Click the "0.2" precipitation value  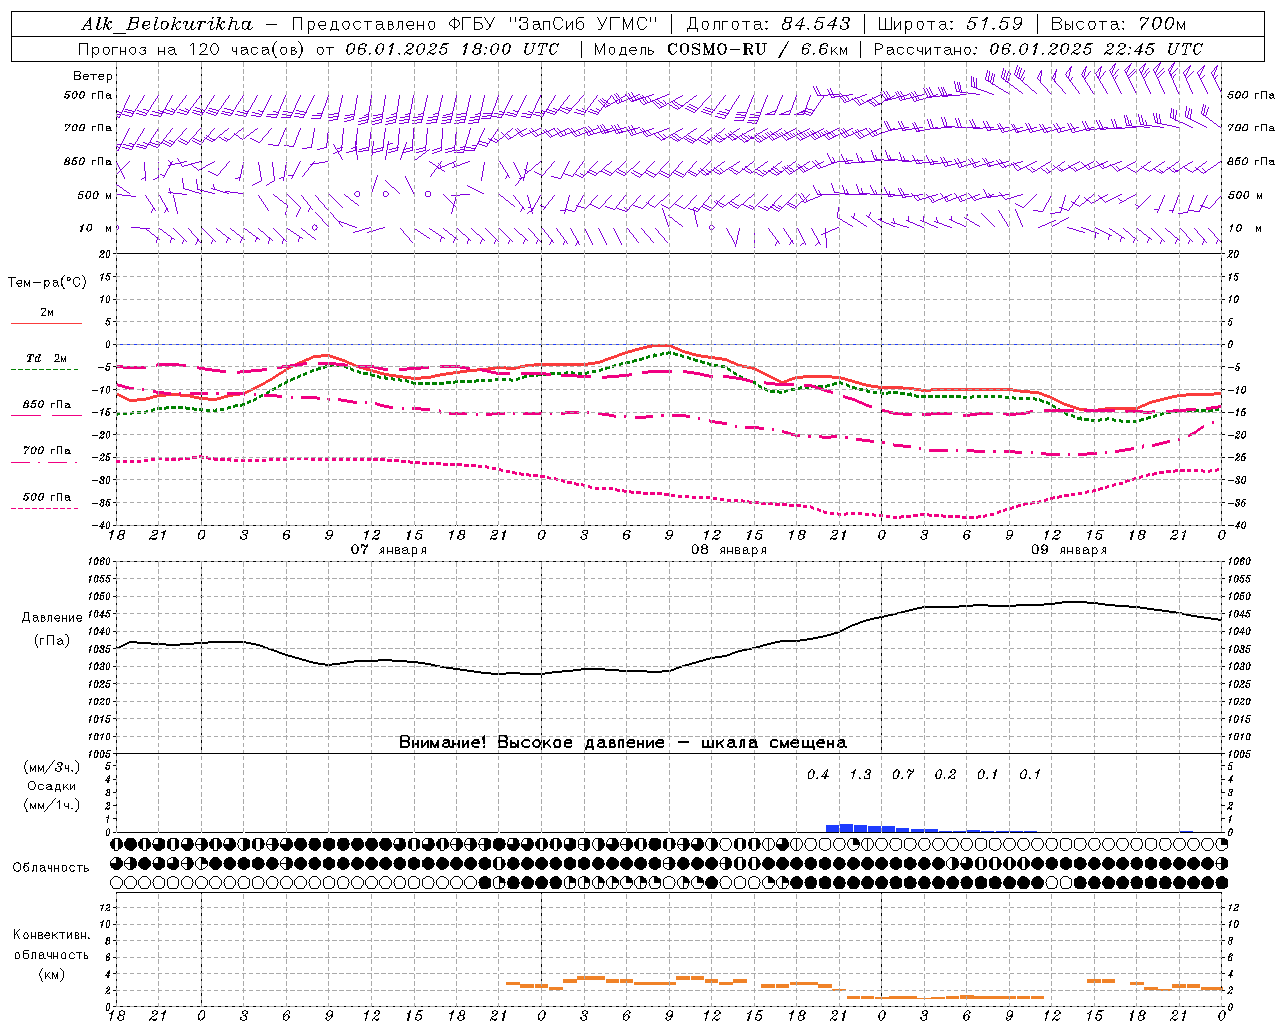tap(945, 775)
